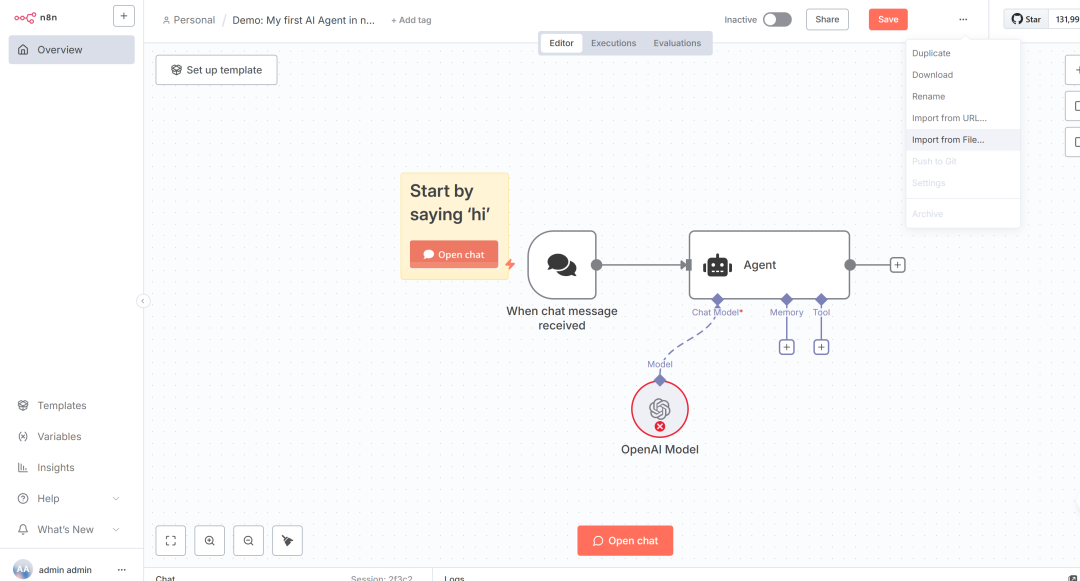The image size is (1080, 581).
Task: Click the Personal project breadcrumb
Action: click(189, 20)
